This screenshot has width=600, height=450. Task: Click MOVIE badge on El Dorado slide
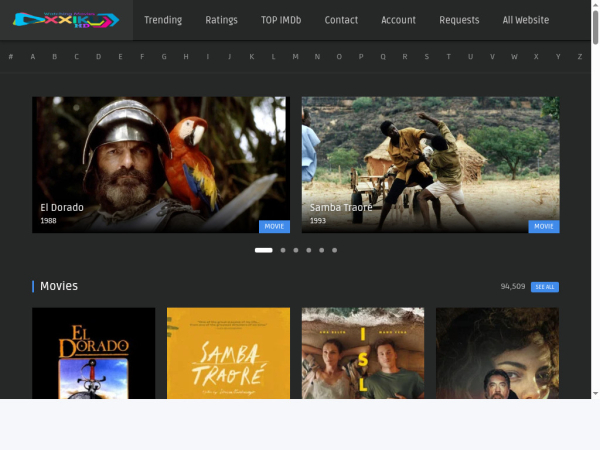[x=274, y=227]
